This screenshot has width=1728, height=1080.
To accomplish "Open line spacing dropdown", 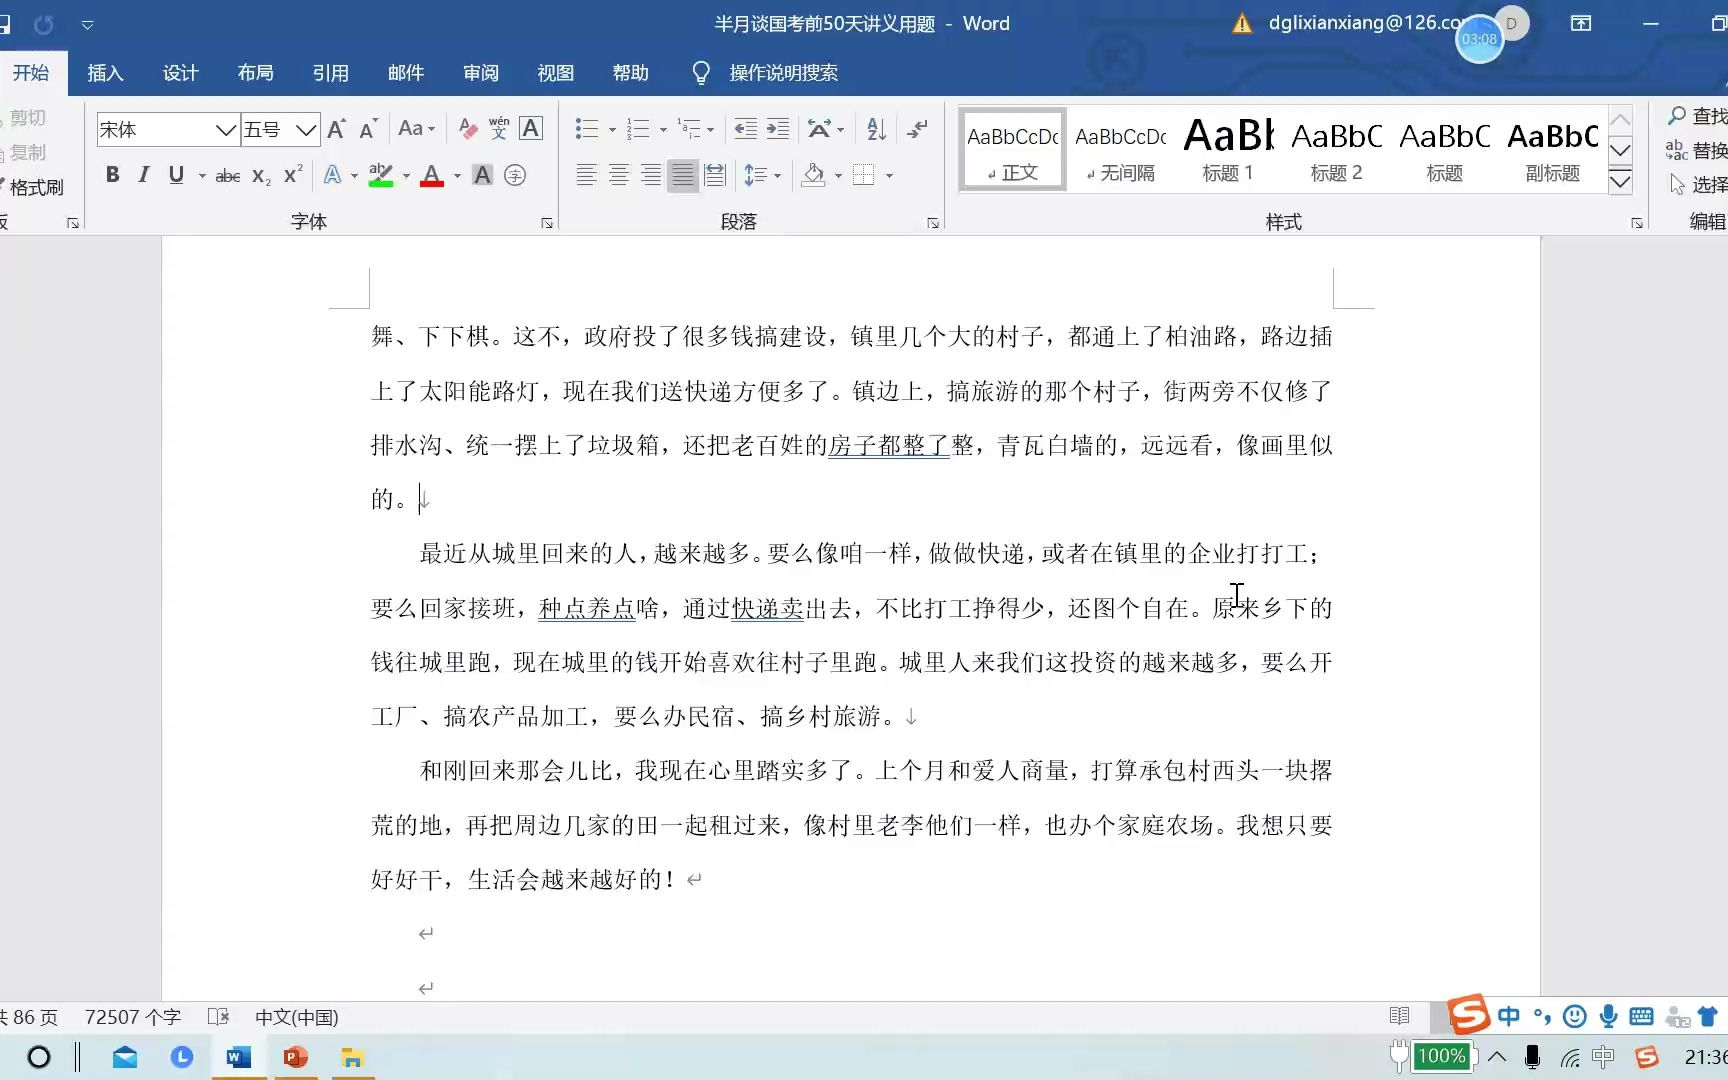I will coord(762,176).
